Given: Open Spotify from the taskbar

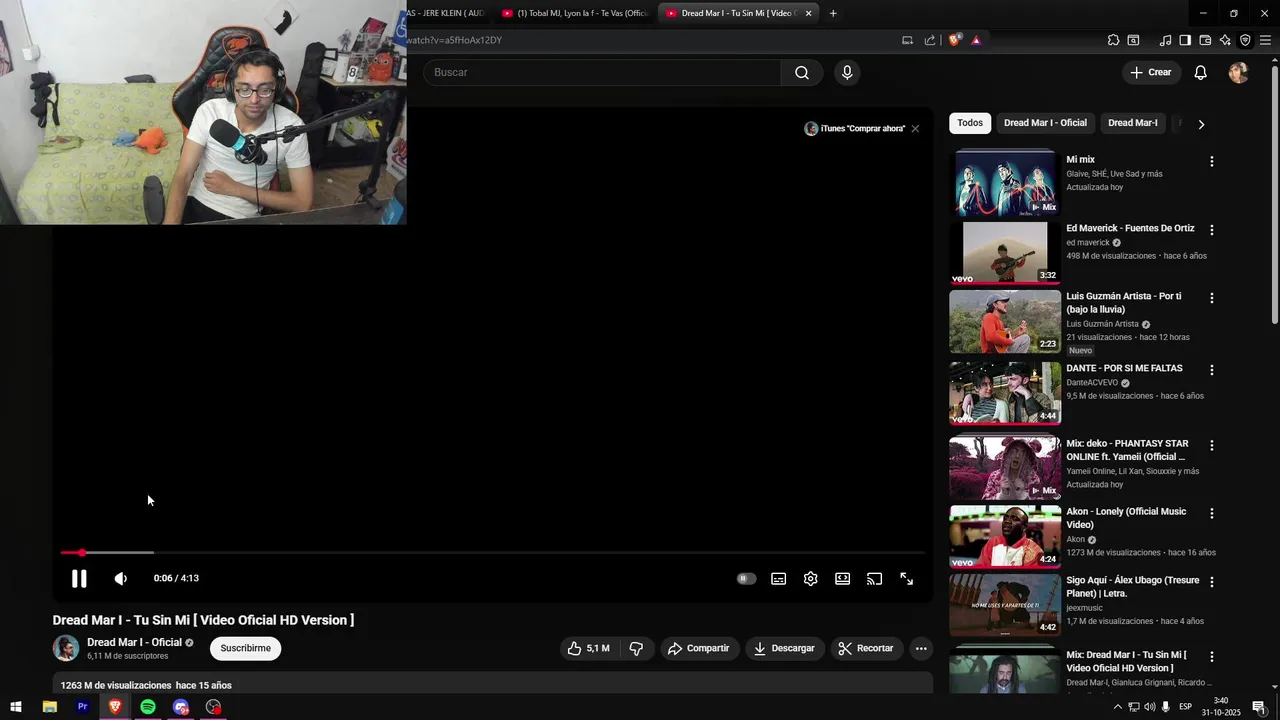Looking at the screenshot, I should pyautogui.click(x=148, y=707).
